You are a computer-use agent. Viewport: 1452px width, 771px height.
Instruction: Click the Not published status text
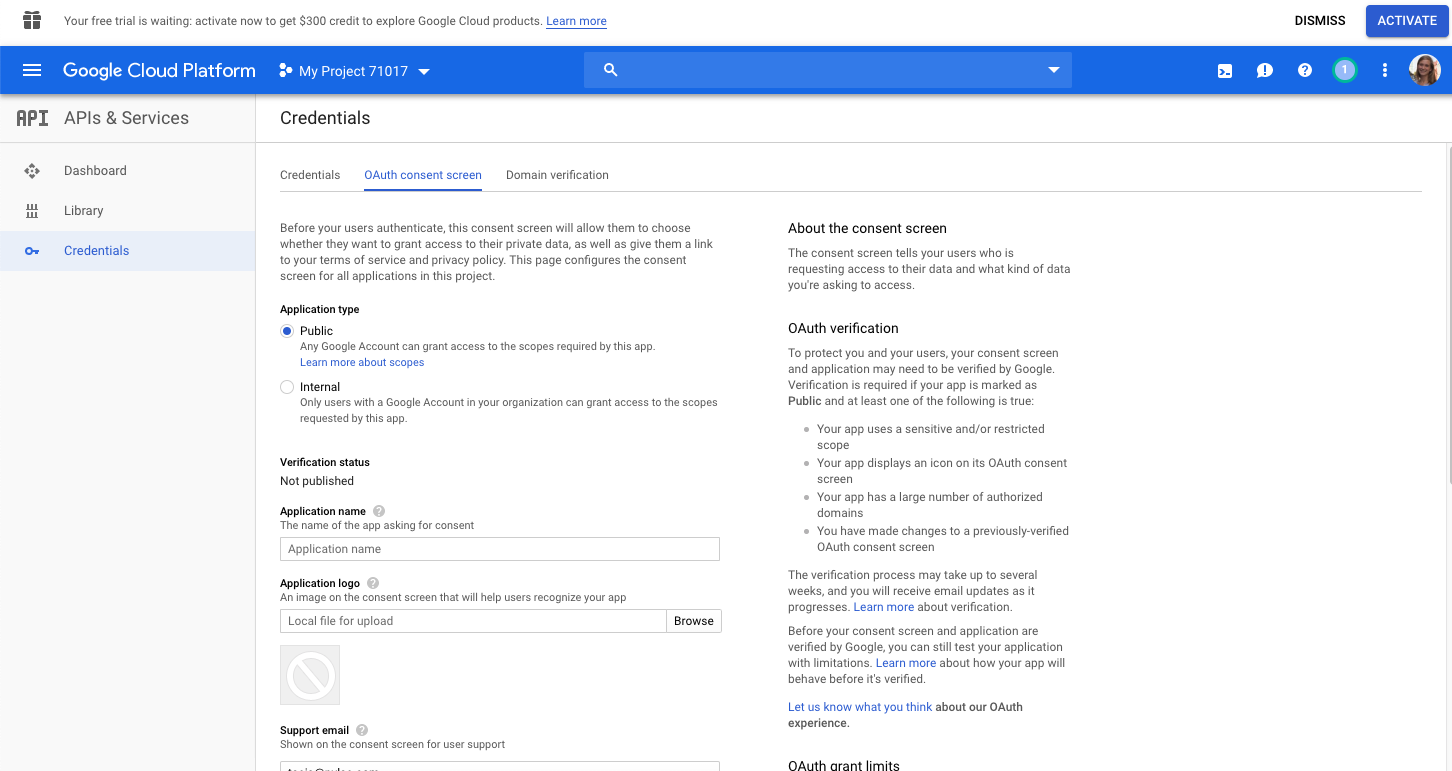click(x=317, y=481)
